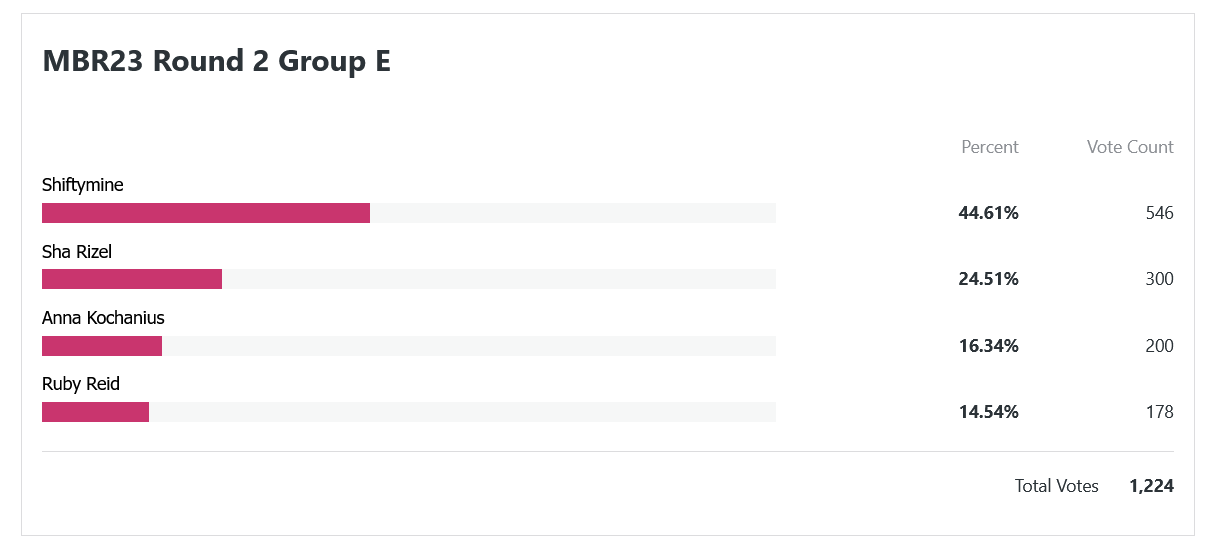Select the Ruby Reid option label
The image size is (1211, 550).
pyautogui.click(x=81, y=384)
